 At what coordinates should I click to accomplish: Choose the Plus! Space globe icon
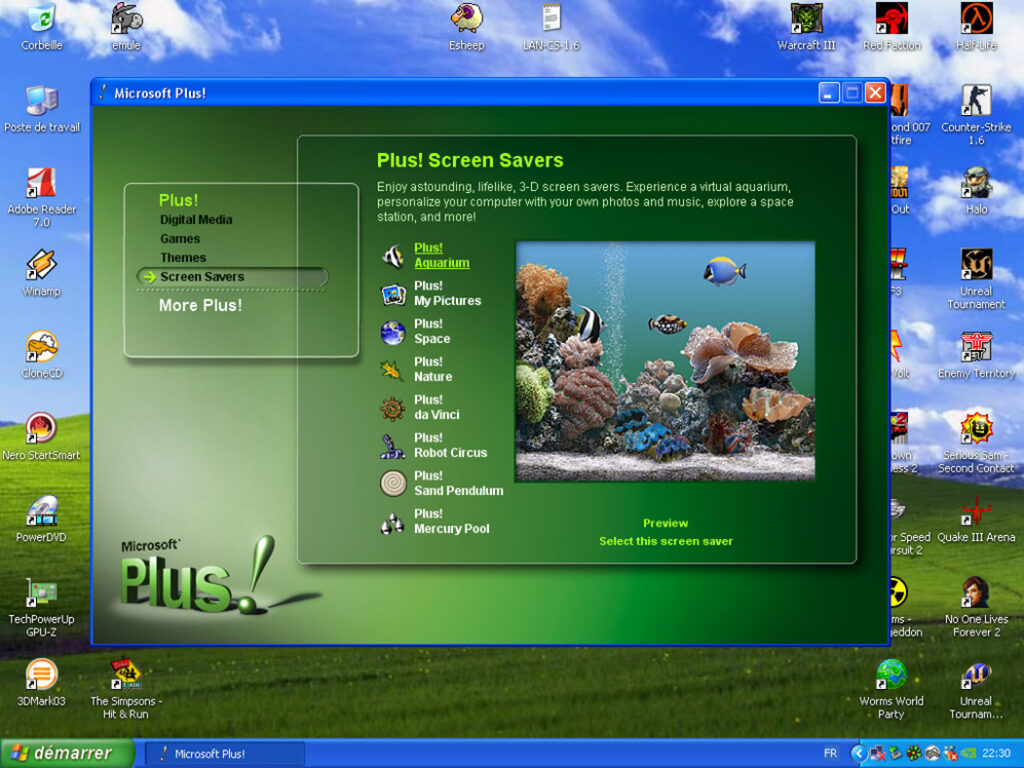point(393,332)
